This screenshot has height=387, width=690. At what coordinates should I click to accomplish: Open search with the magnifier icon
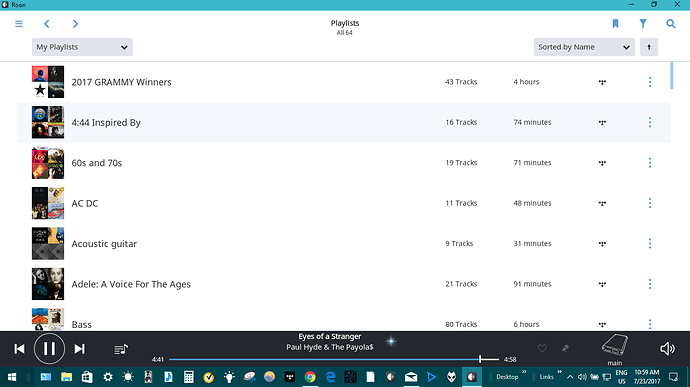coord(671,24)
